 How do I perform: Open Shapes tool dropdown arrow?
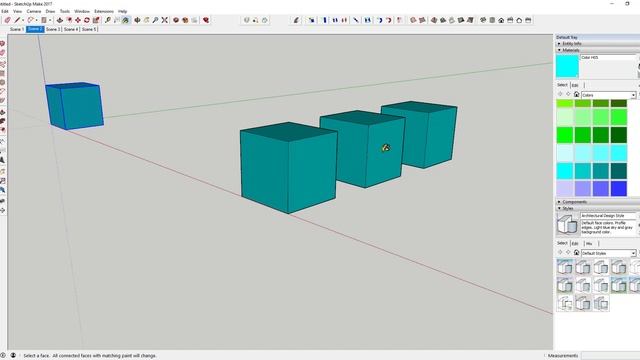click(x=50, y=20)
